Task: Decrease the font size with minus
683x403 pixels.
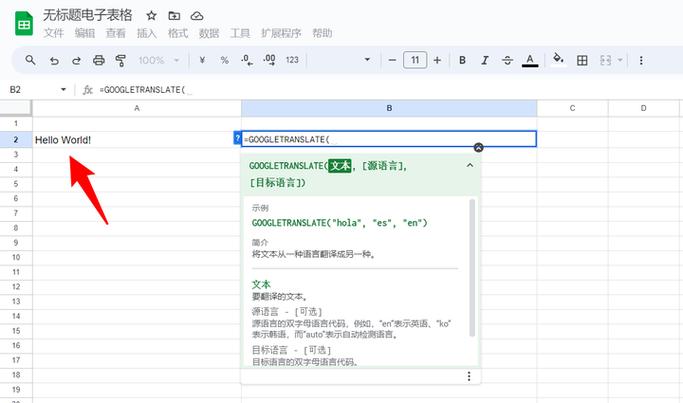Action: (x=392, y=60)
